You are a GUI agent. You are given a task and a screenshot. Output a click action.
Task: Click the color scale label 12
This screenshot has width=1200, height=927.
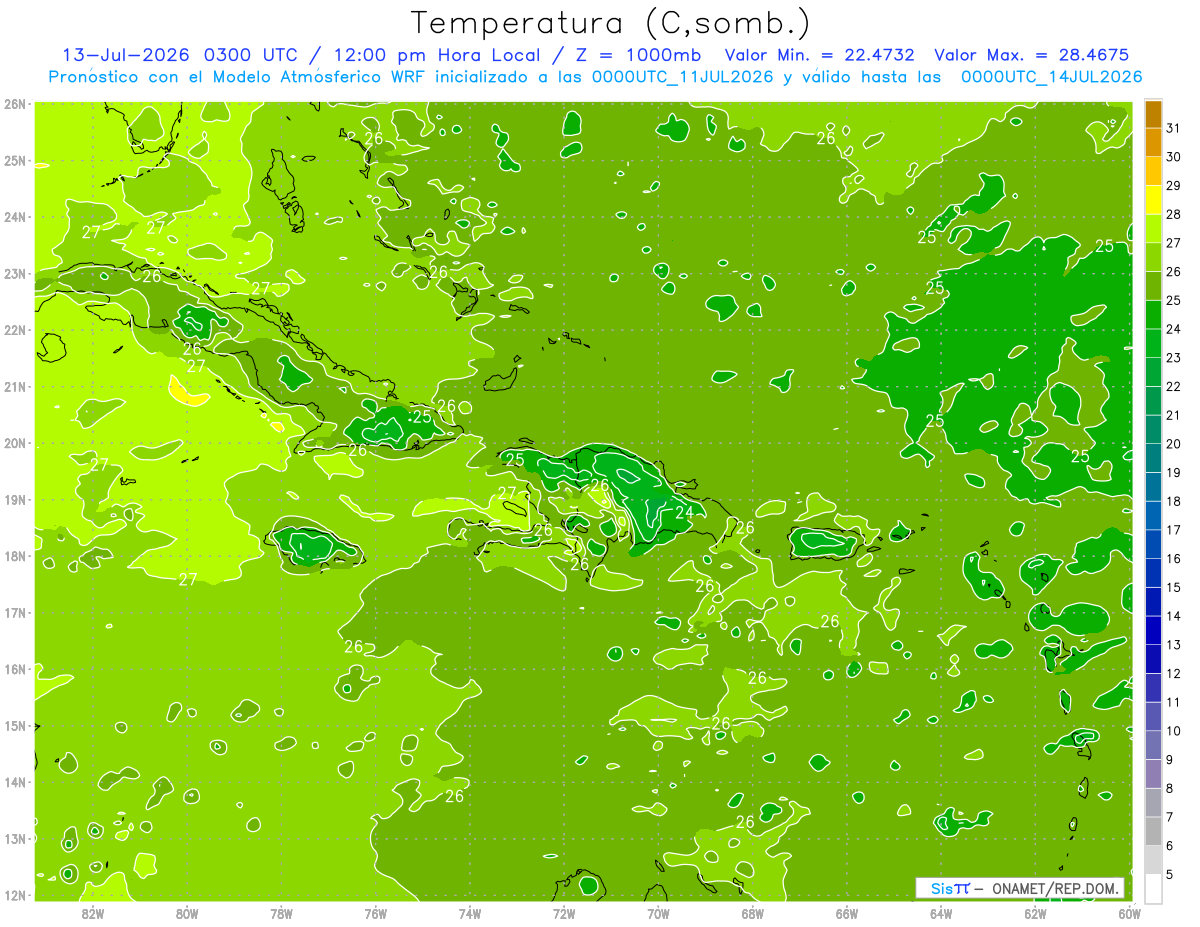pyautogui.click(x=1174, y=673)
